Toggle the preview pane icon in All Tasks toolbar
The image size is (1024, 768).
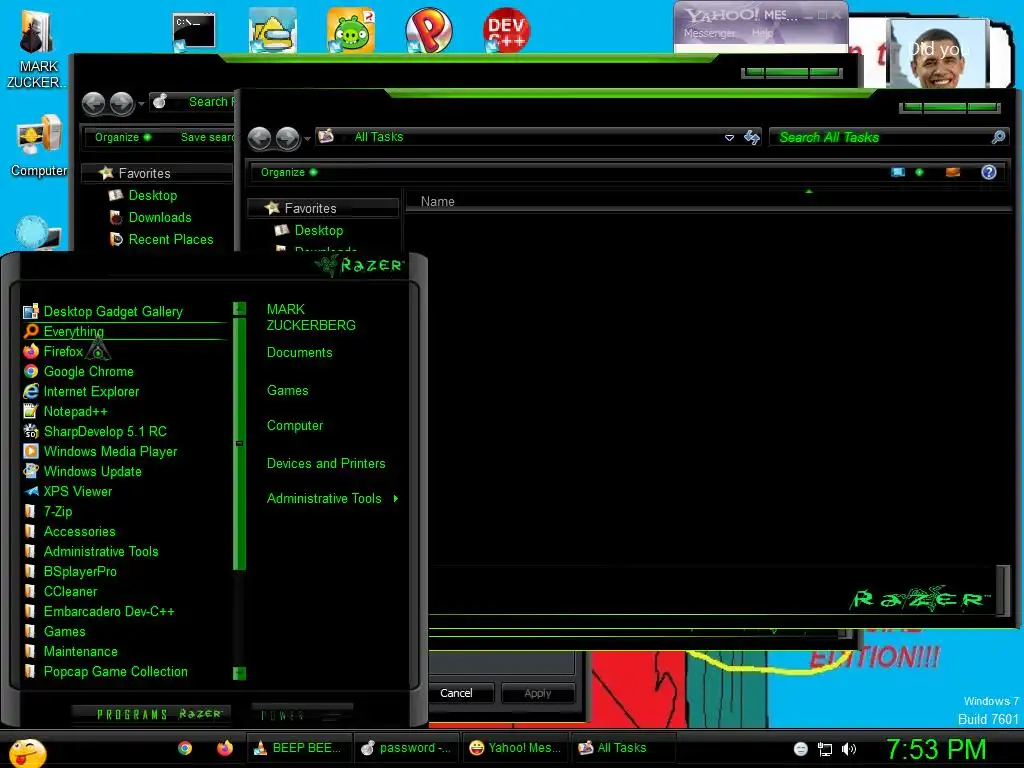click(953, 172)
